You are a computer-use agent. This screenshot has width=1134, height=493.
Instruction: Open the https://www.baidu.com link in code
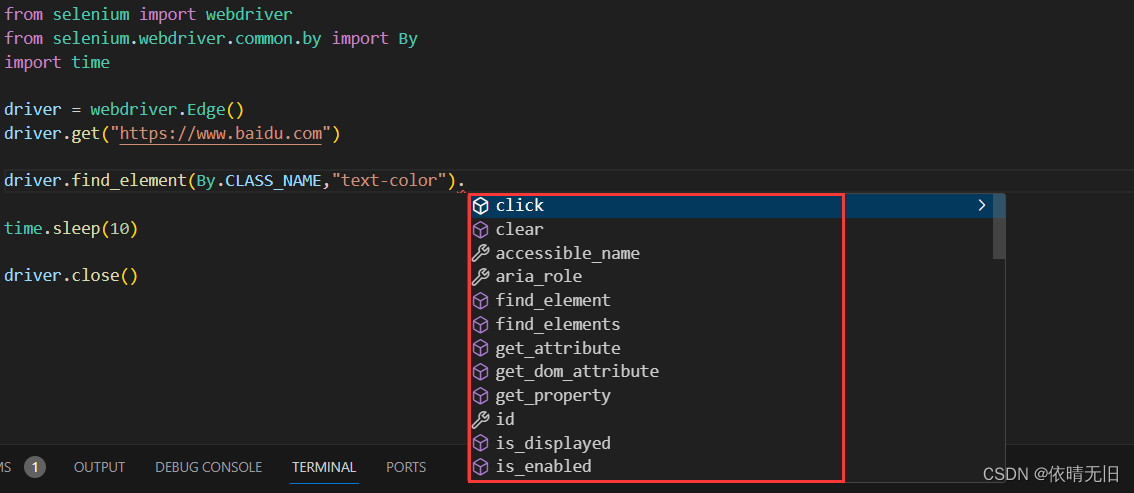(x=220, y=134)
